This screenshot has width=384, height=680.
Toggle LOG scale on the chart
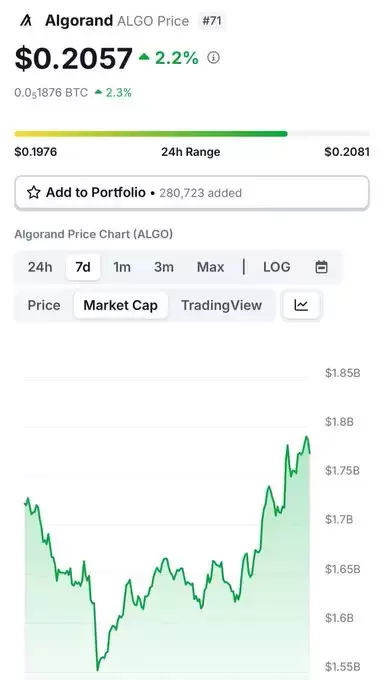pyautogui.click(x=276, y=267)
